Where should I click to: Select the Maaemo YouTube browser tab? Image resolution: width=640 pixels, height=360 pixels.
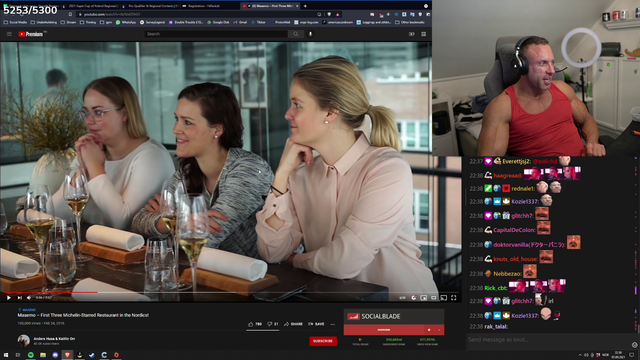pos(269,6)
